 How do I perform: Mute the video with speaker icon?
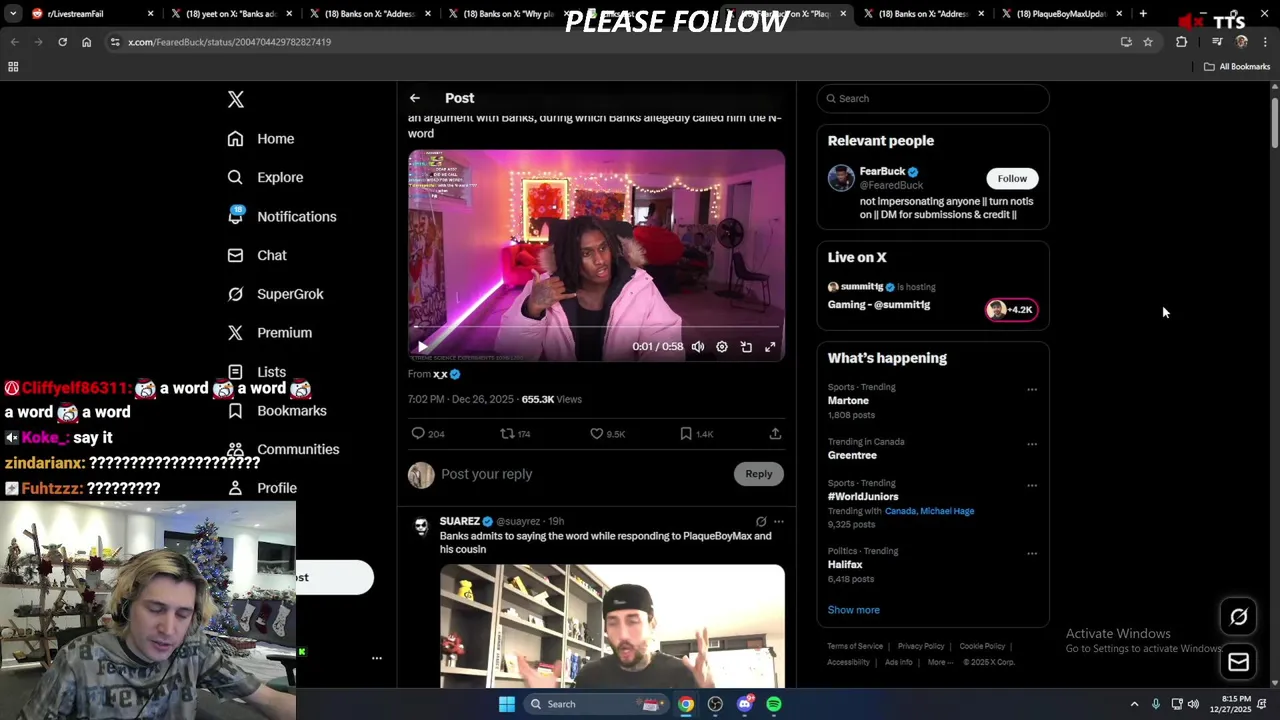[698, 347]
